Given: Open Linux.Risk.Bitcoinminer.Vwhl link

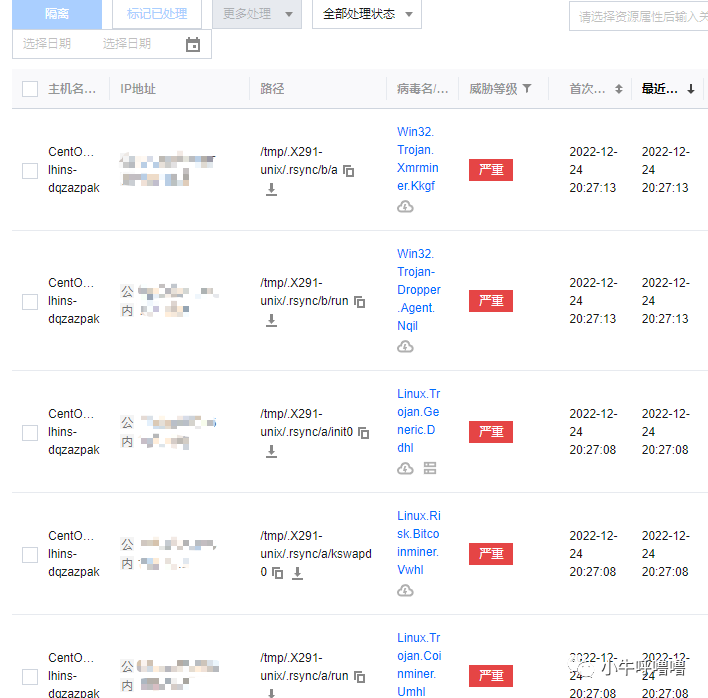Looking at the screenshot, I should coord(419,542).
